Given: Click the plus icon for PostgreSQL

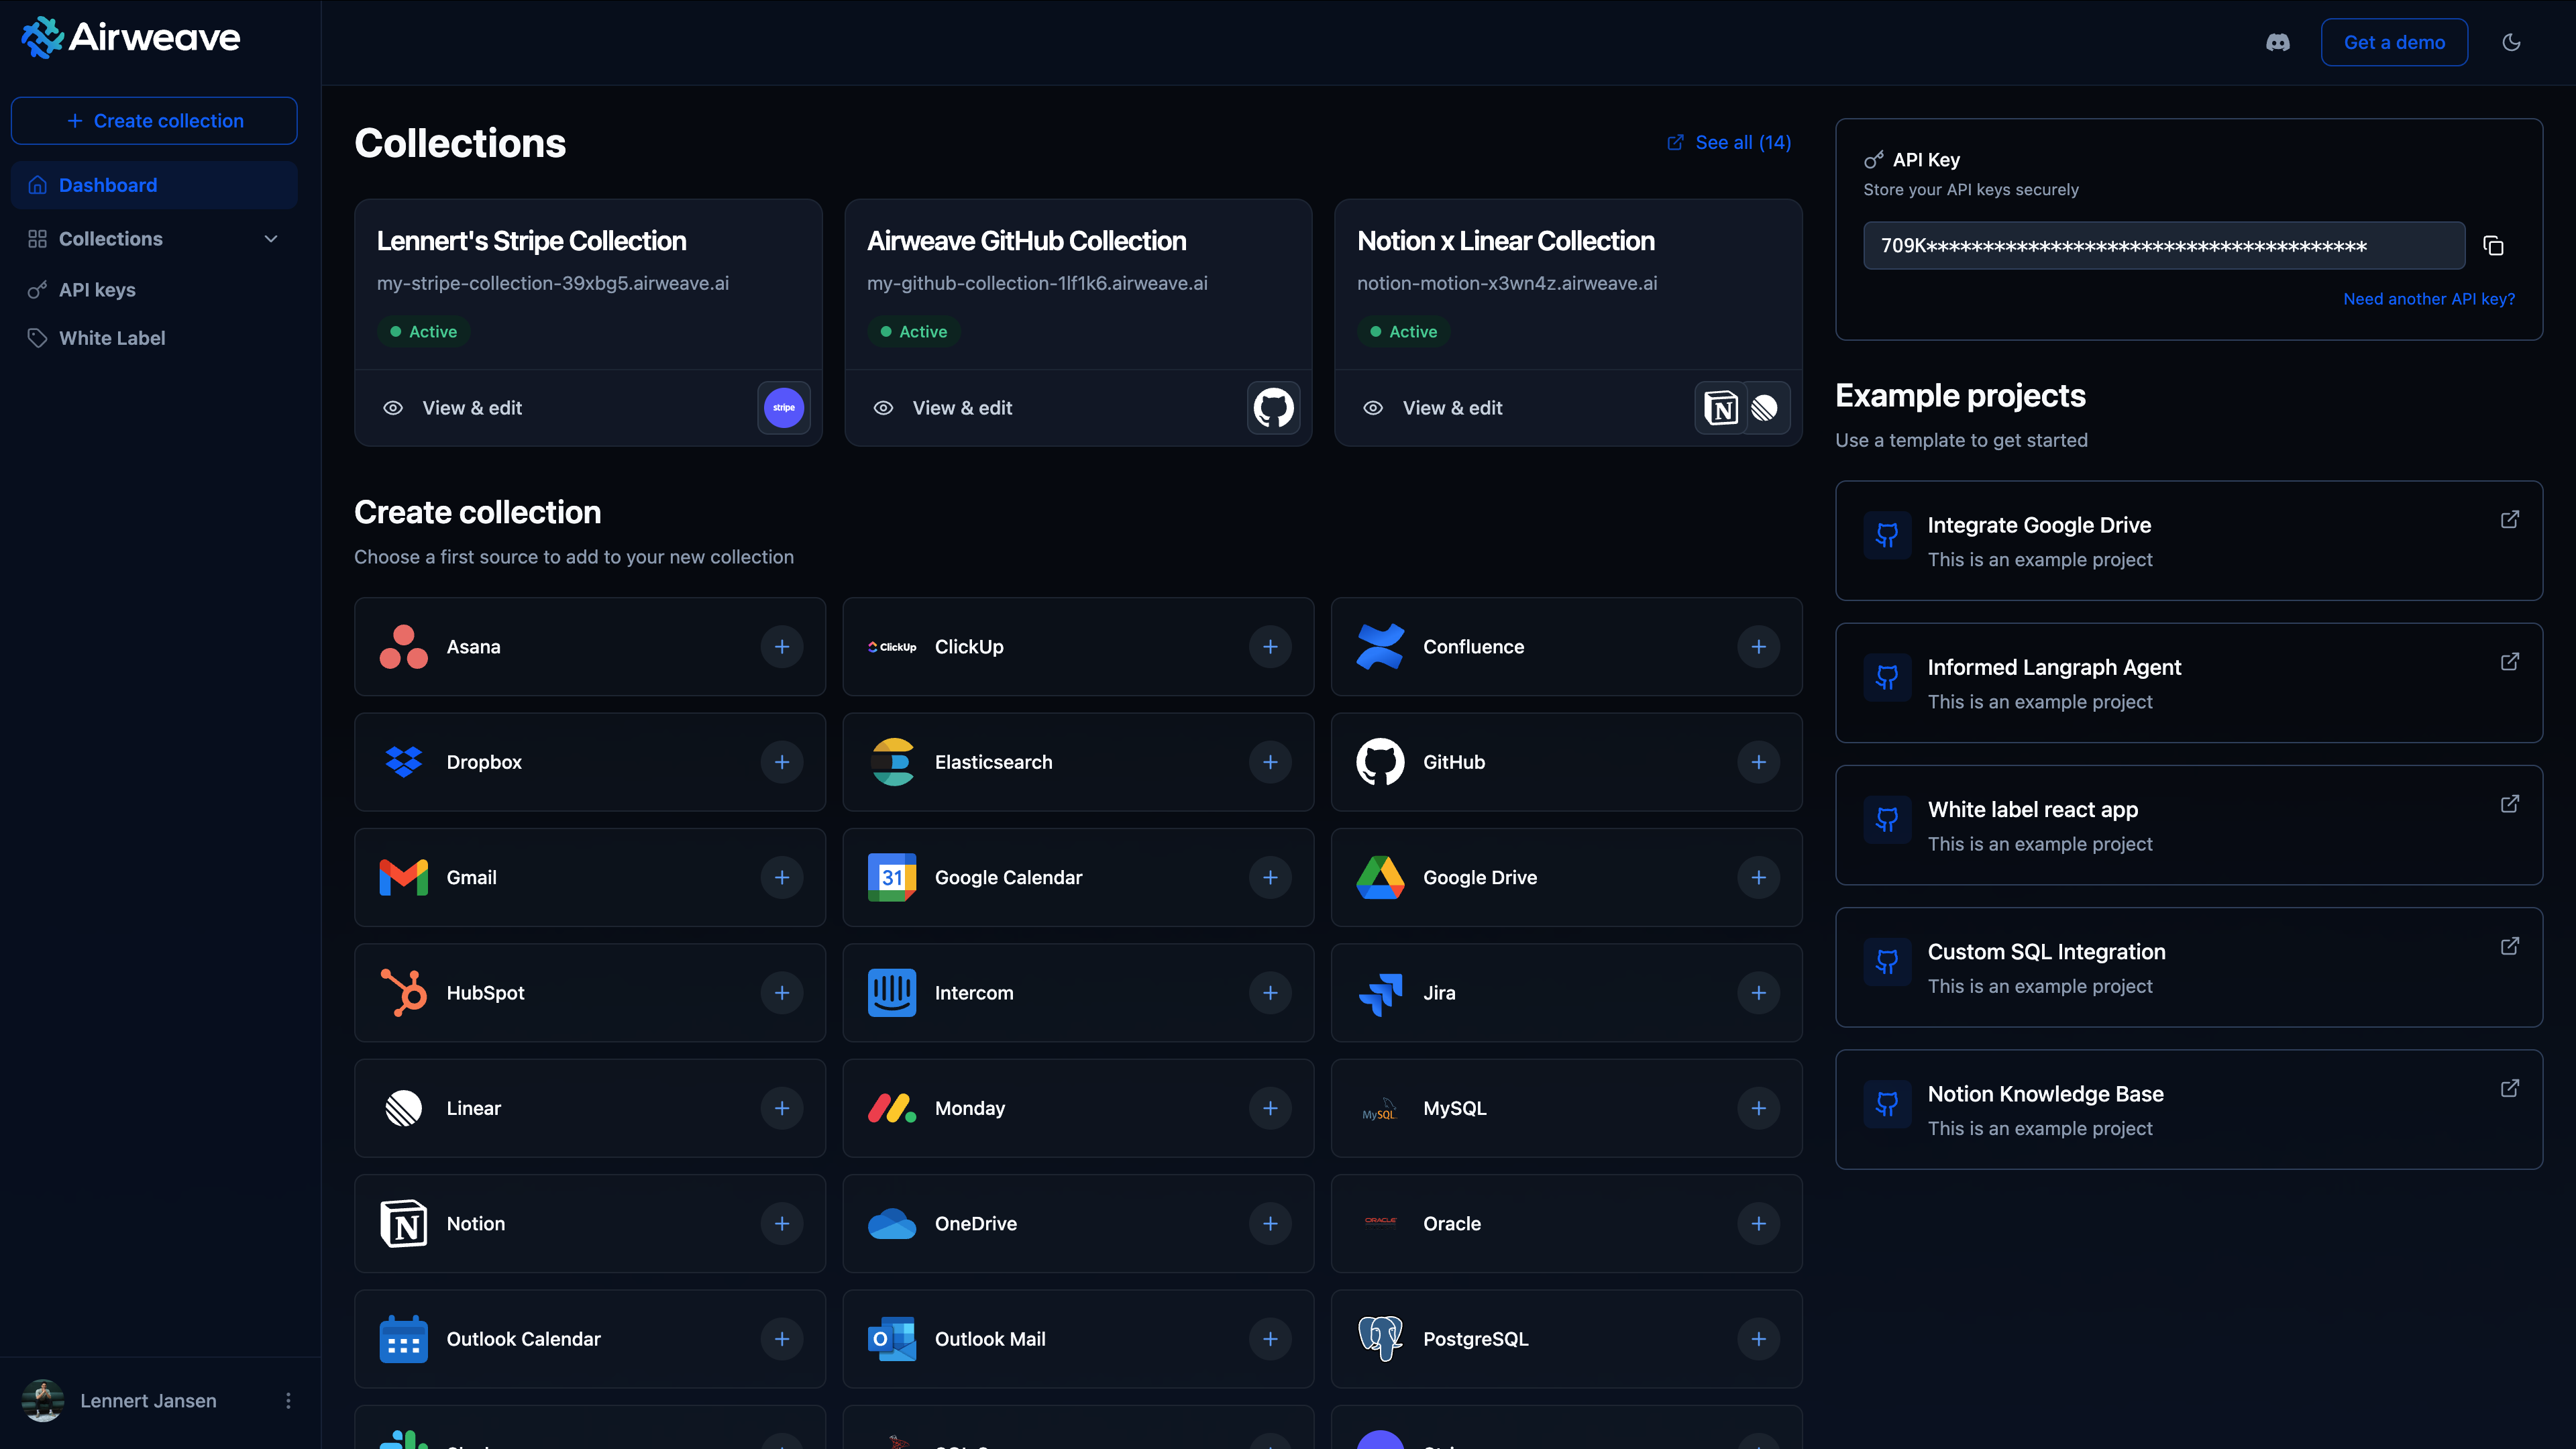Looking at the screenshot, I should tap(1758, 1339).
